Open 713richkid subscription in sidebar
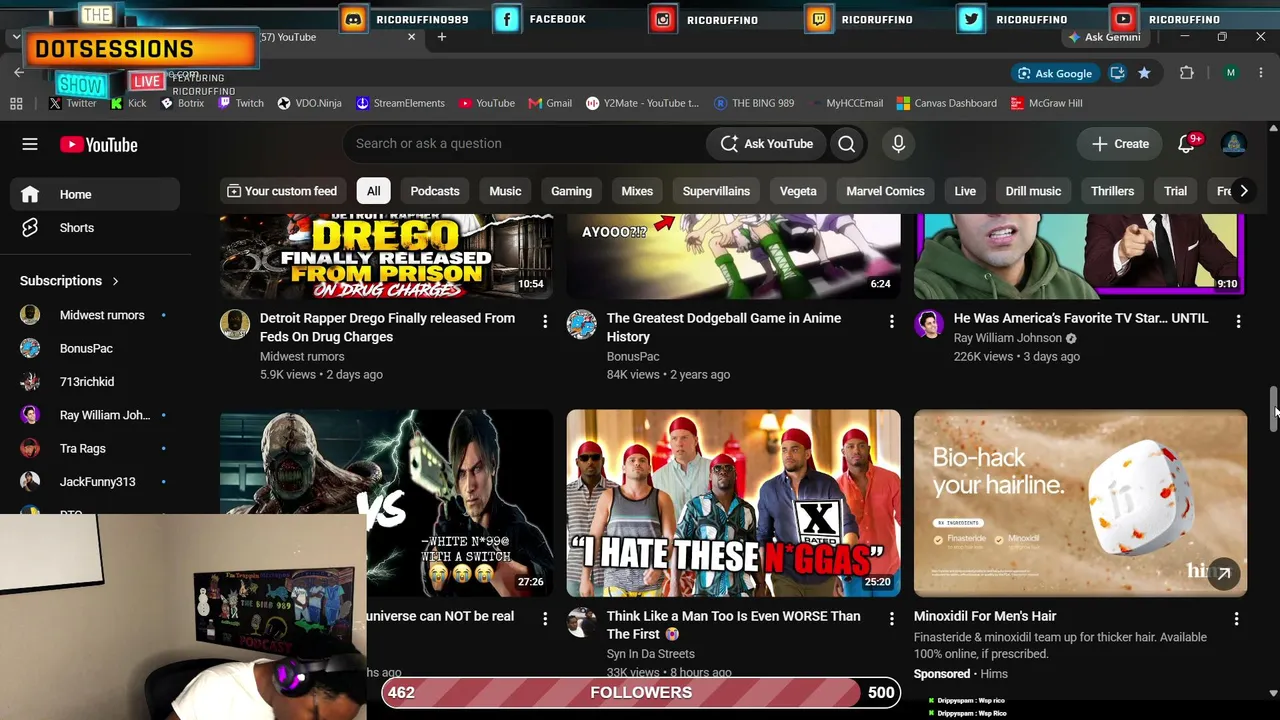 pyautogui.click(x=95, y=382)
